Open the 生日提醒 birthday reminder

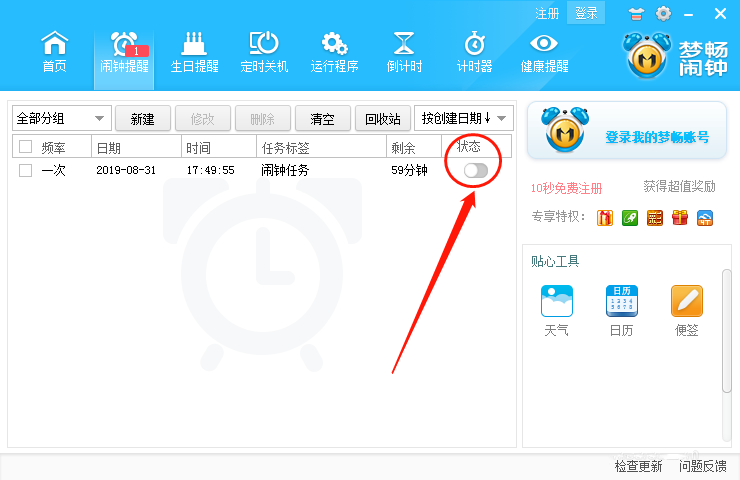coord(194,52)
